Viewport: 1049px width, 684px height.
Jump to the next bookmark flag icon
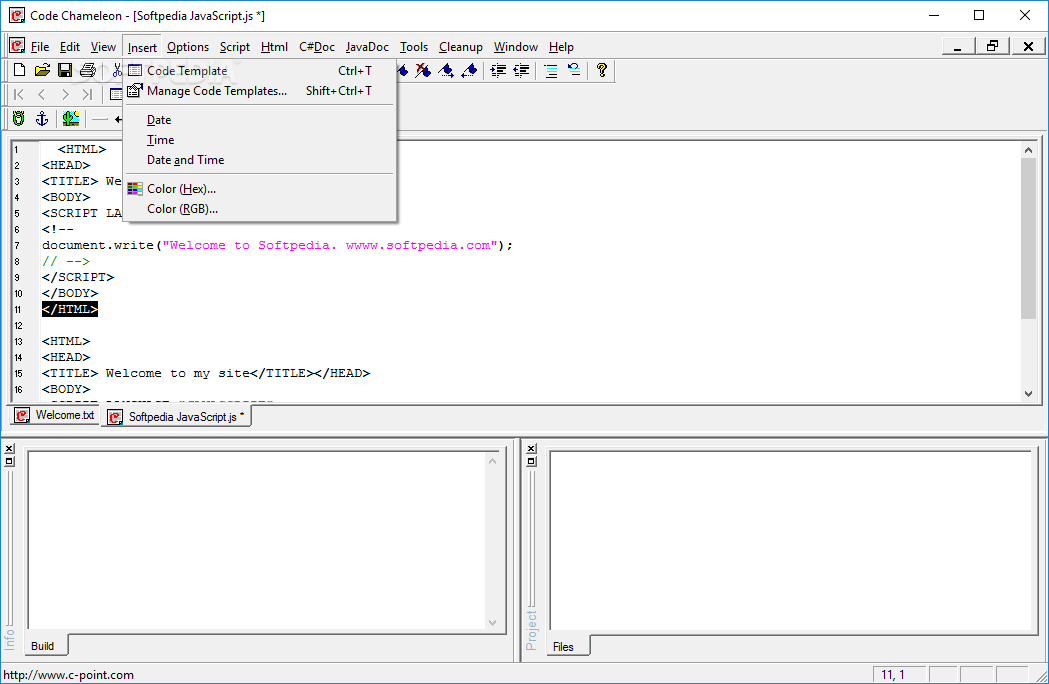click(x=446, y=70)
